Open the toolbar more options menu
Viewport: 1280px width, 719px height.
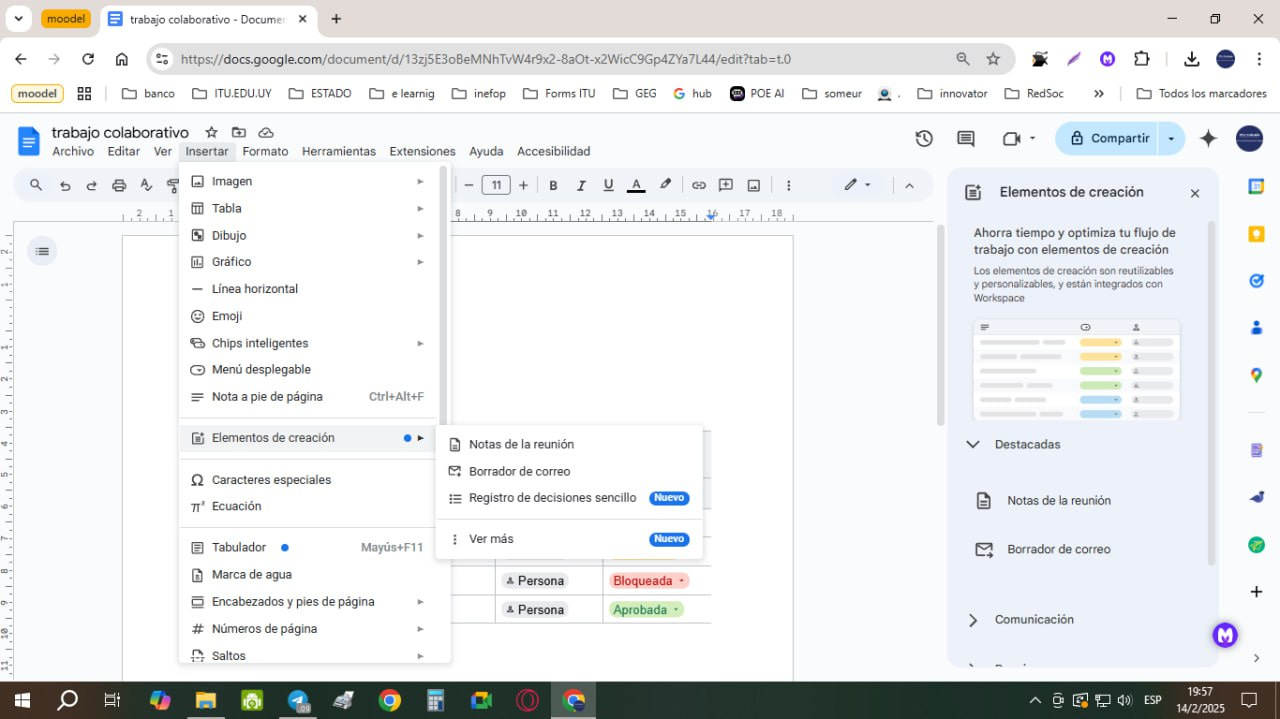[x=788, y=185]
